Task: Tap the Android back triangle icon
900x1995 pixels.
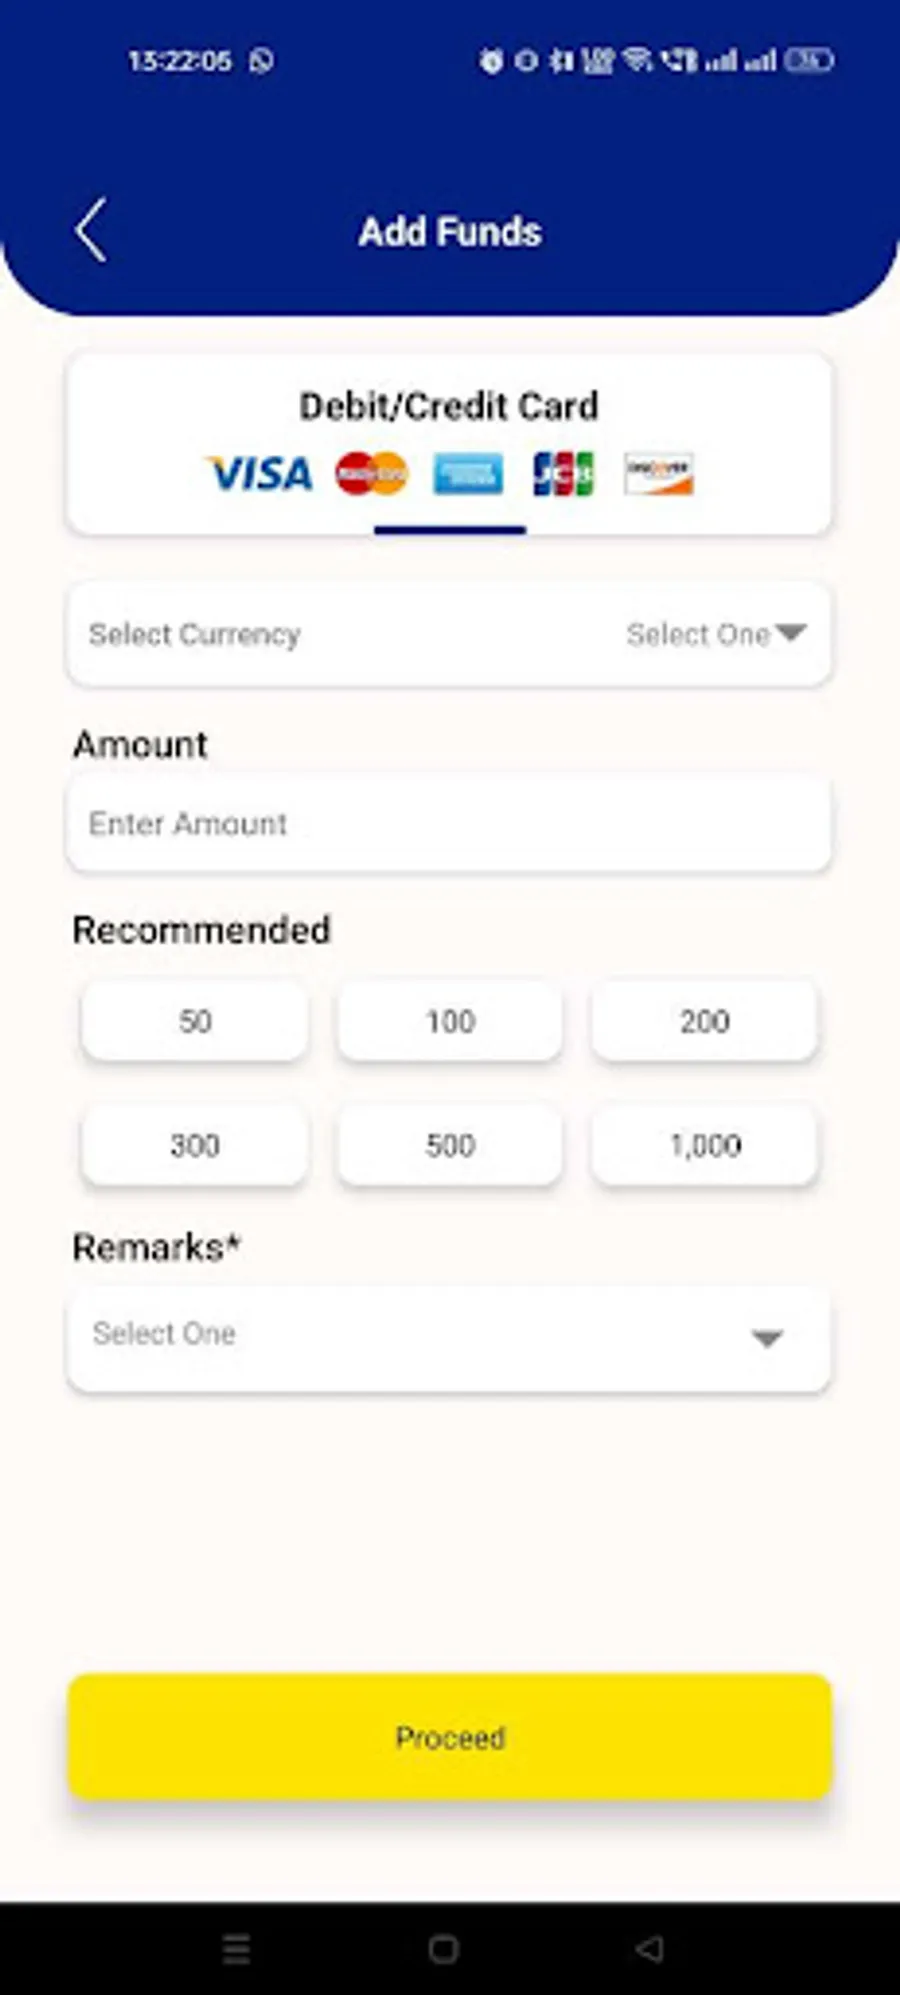Action: [x=650, y=1948]
